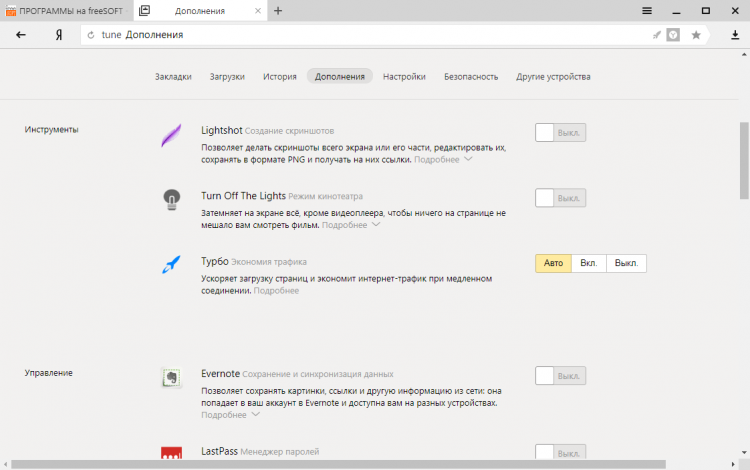Viewport: 750px width, 470px height.
Task: Open the Настройки tab
Action: coord(404,77)
